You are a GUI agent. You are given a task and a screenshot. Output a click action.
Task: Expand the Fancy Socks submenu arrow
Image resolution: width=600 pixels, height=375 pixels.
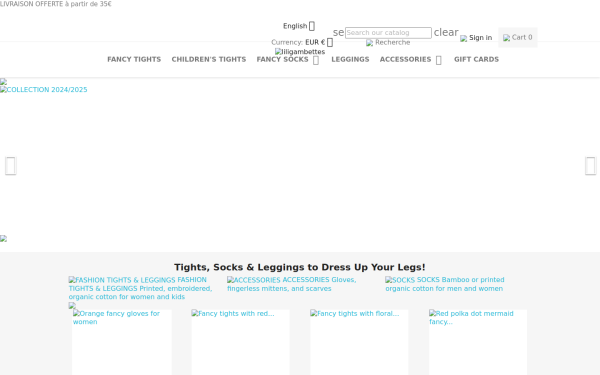coord(316,60)
